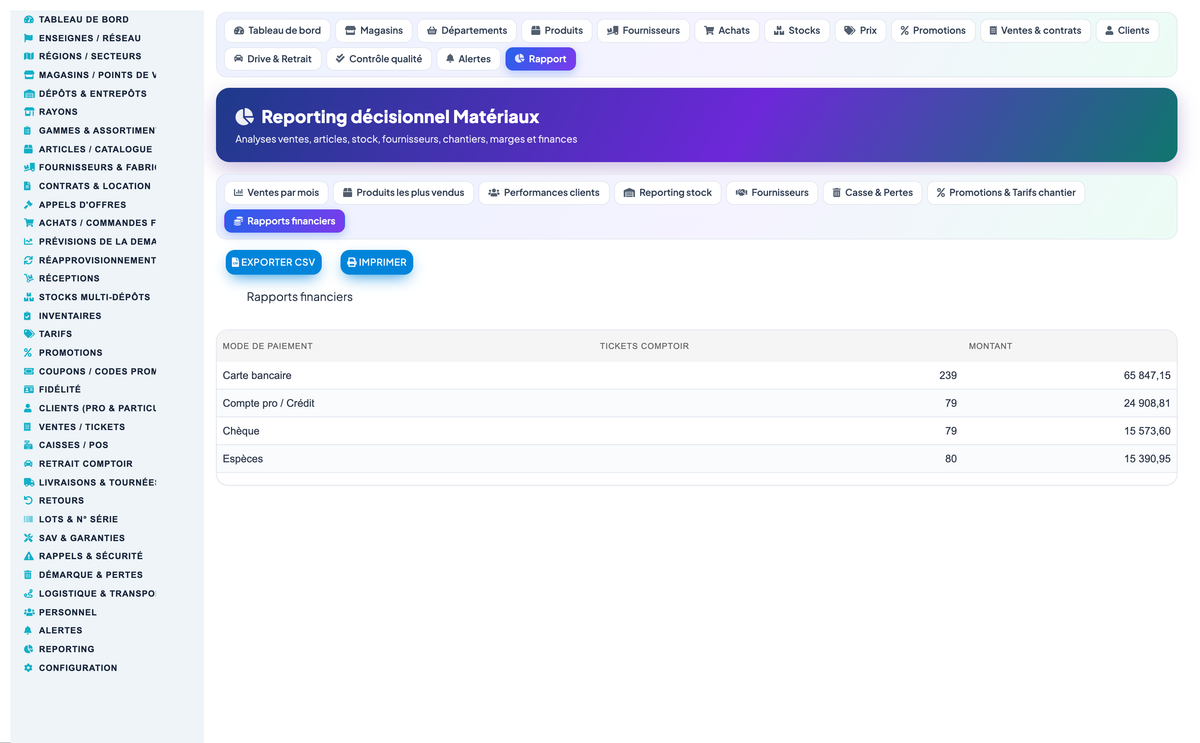Click the Espèces payment row label
The width and height of the screenshot is (1200, 743).
pos(243,459)
